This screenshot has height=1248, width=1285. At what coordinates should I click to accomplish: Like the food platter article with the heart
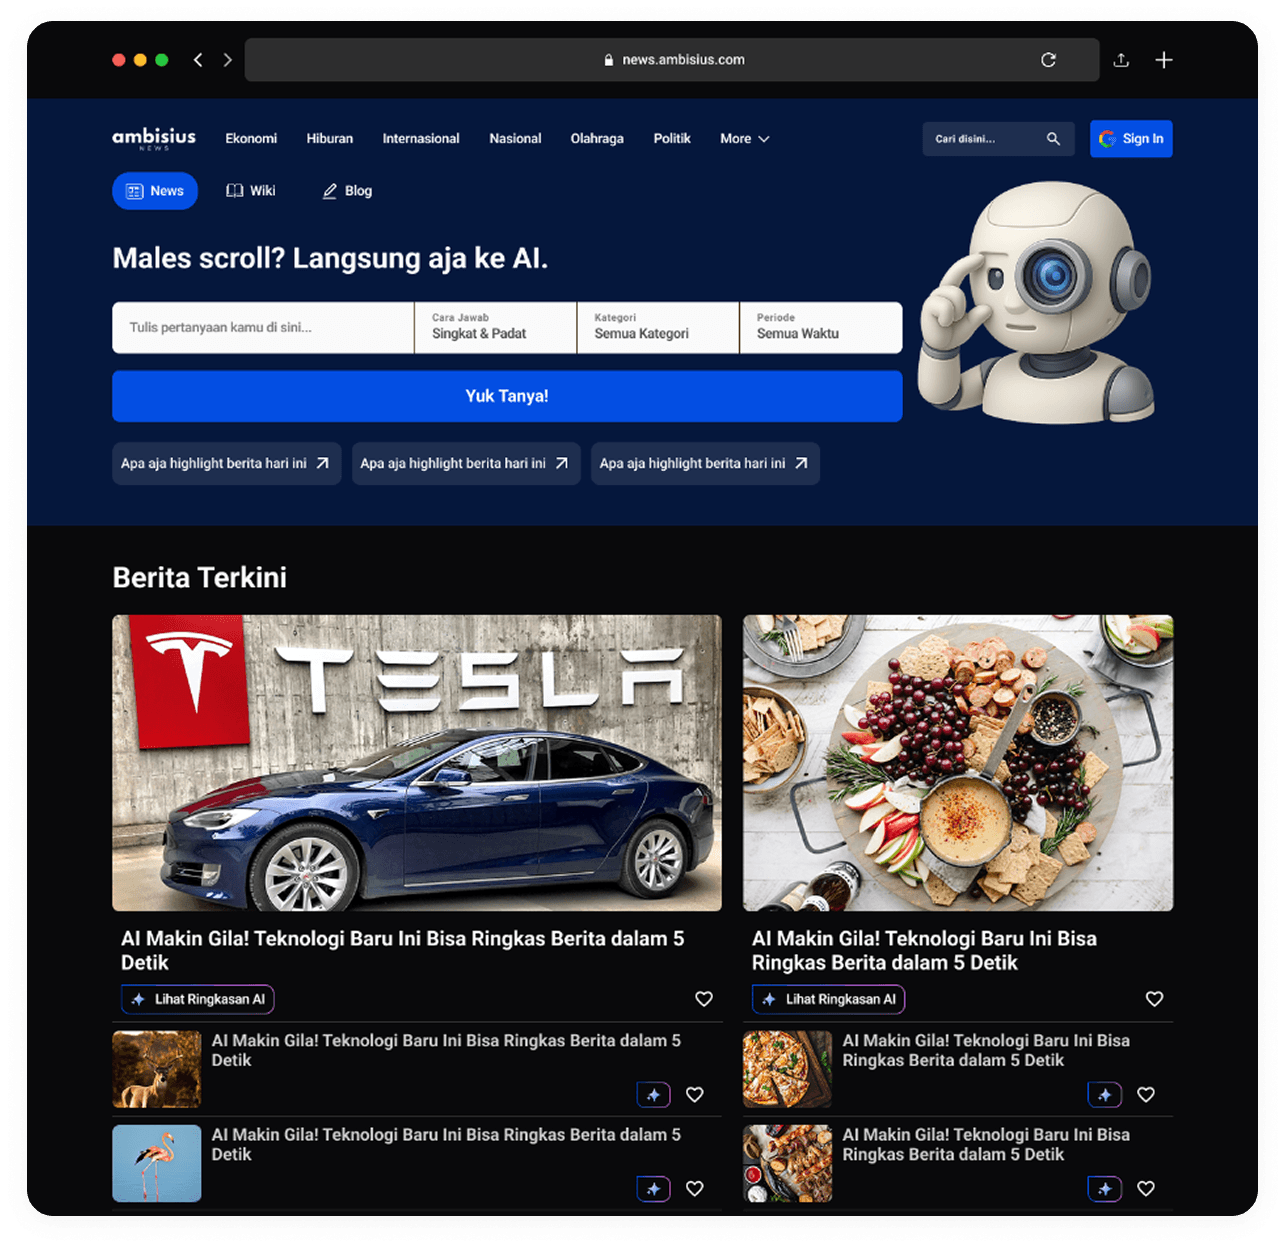tap(1154, 999)
